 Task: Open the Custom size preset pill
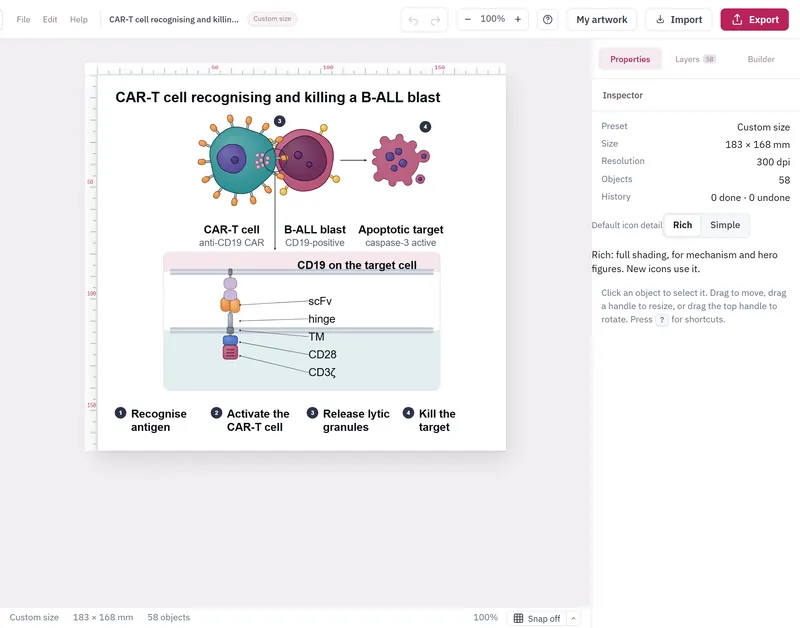272,19
